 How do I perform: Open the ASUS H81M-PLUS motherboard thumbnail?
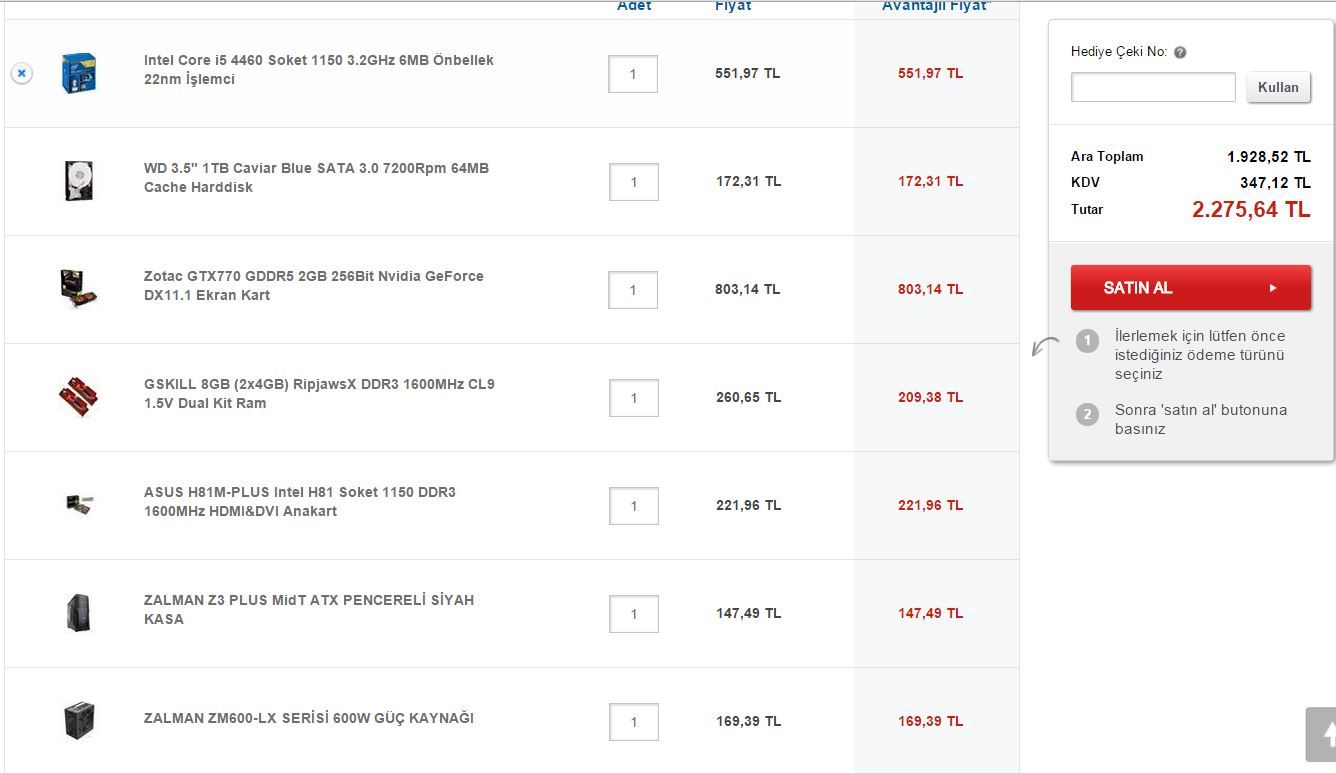pyautogui.click(x=78, y=504)
